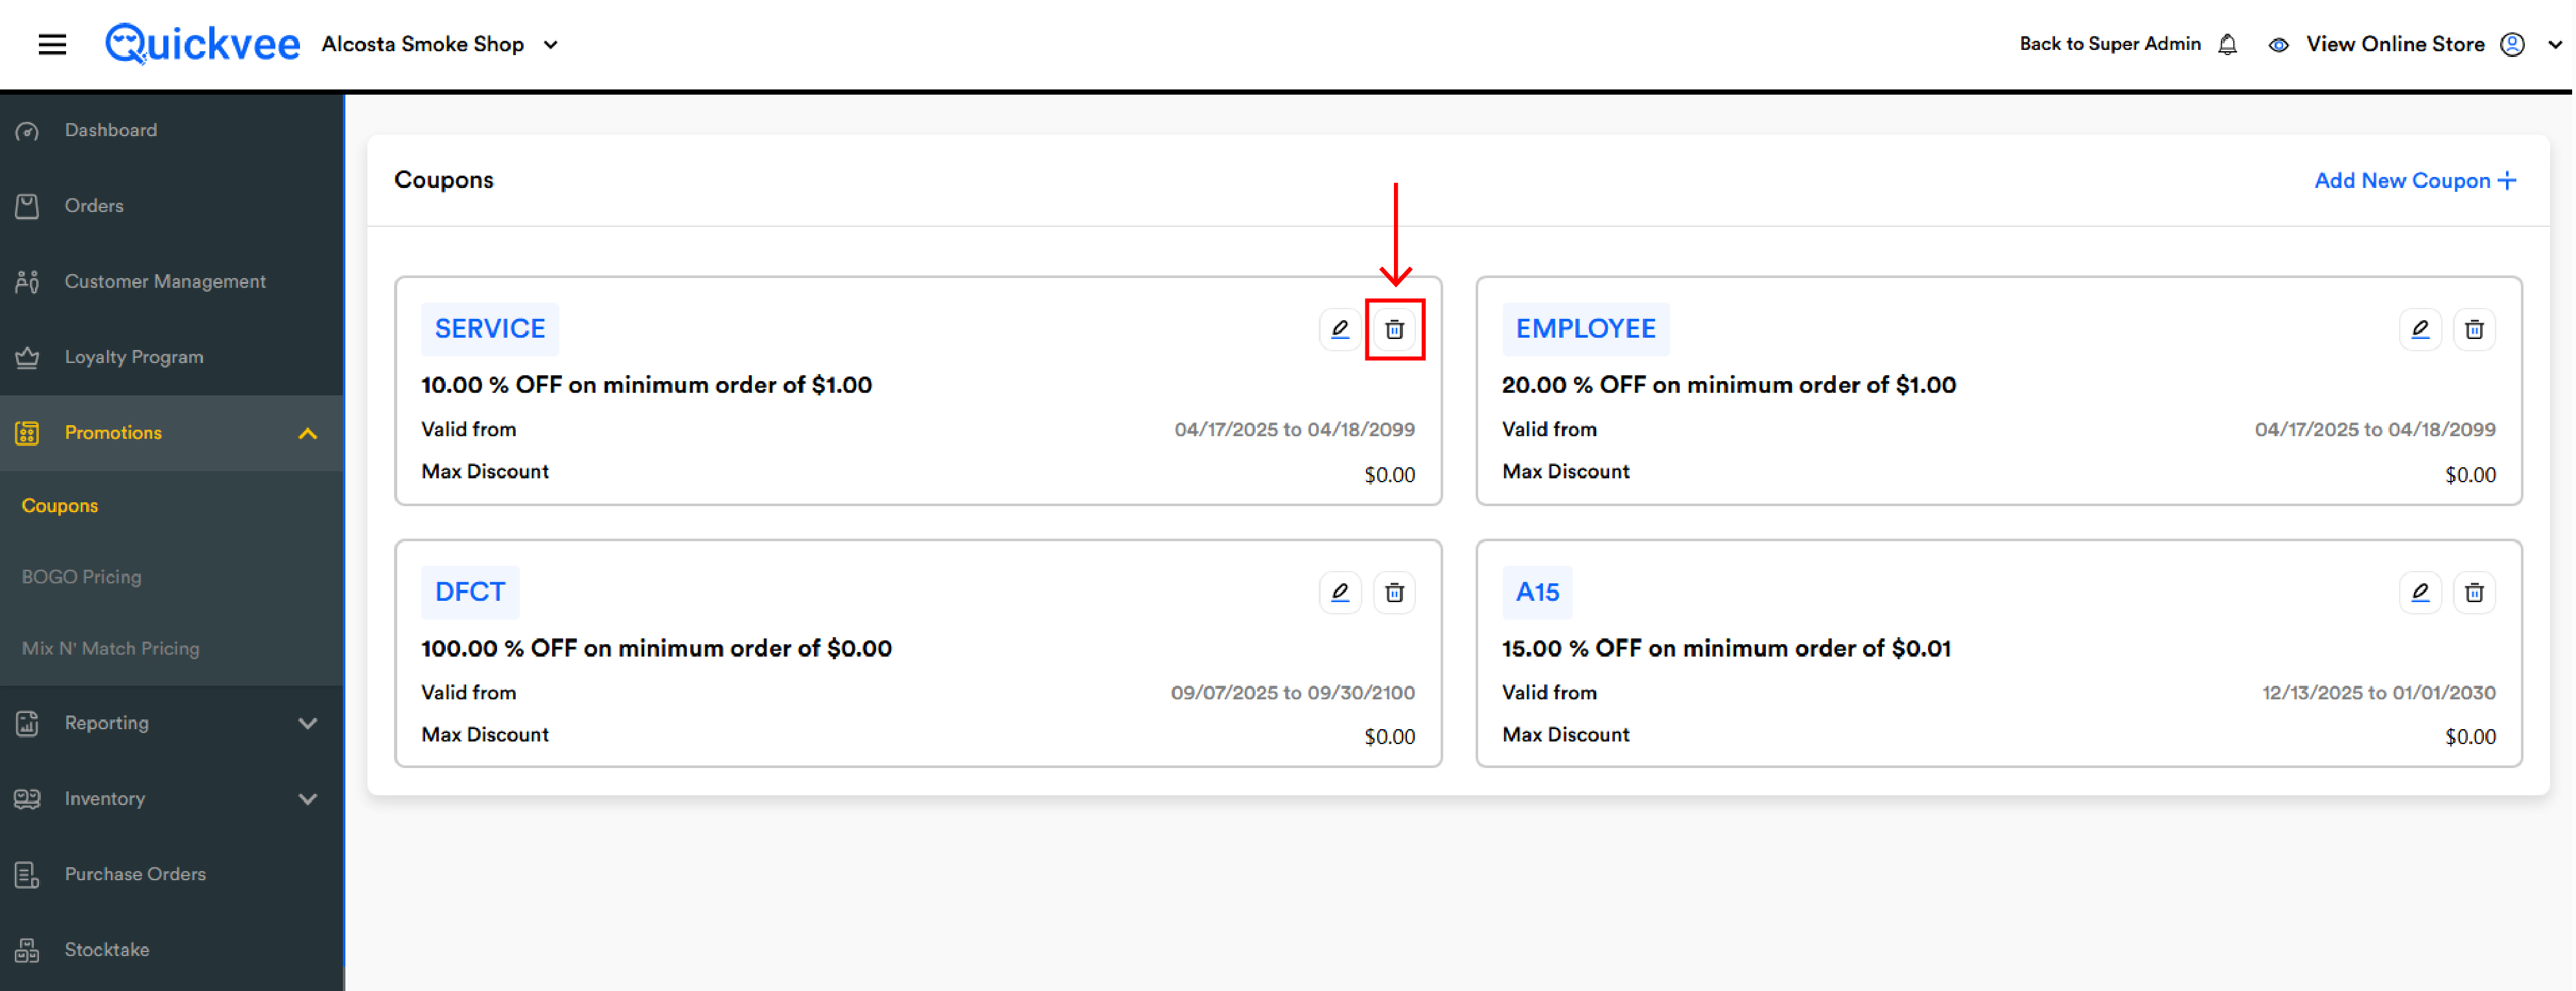Click the Stocktake boxes icon
This screenshot has width=2576, height=991.
pyautogui.click(x=27, y=950)
